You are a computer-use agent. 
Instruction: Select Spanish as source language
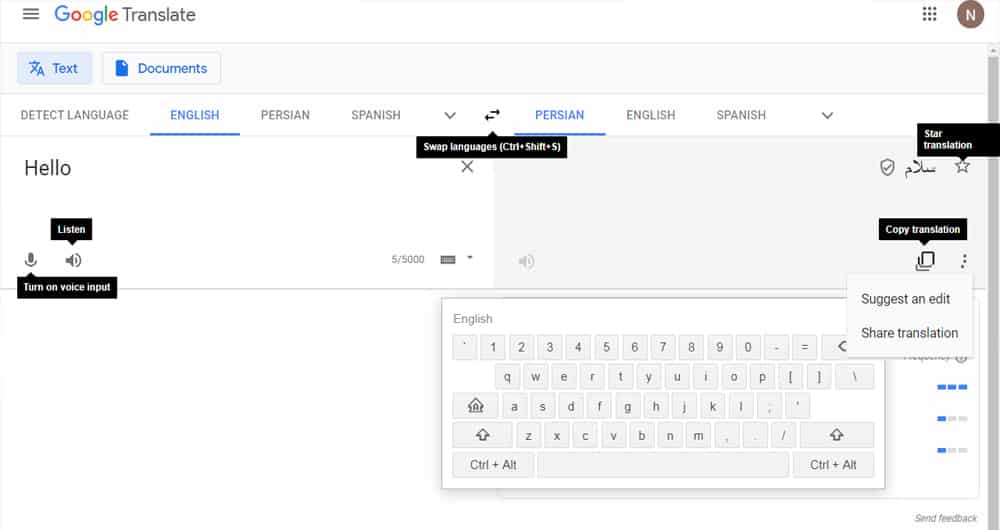pyautogui.click(x=376, y=115)
